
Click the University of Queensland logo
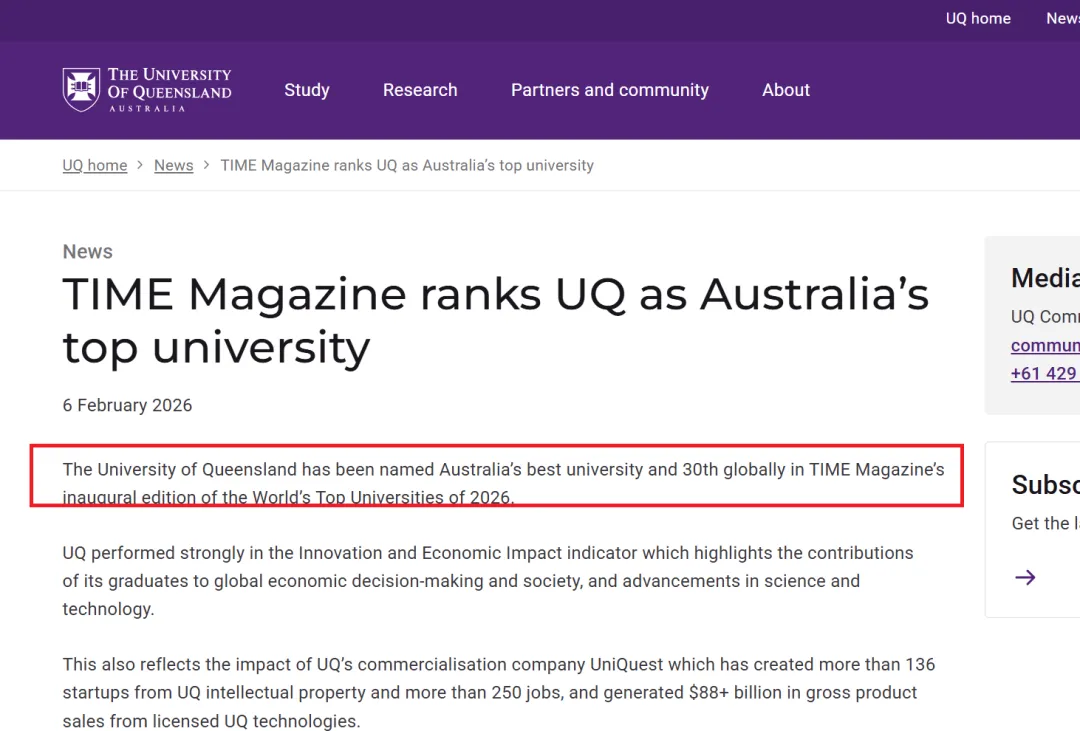pos(147,90)
